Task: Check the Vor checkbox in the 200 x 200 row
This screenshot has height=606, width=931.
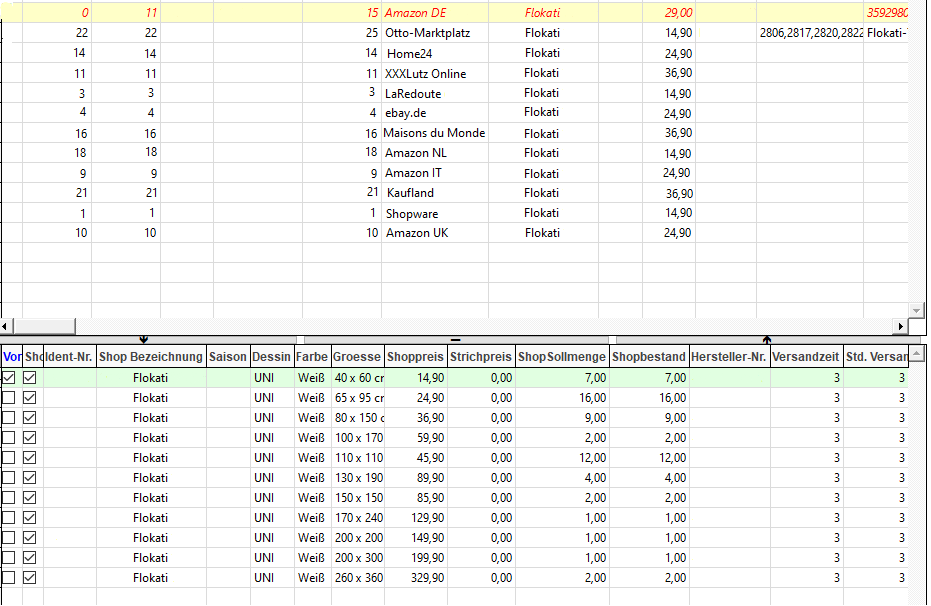Action: point(9,538)
